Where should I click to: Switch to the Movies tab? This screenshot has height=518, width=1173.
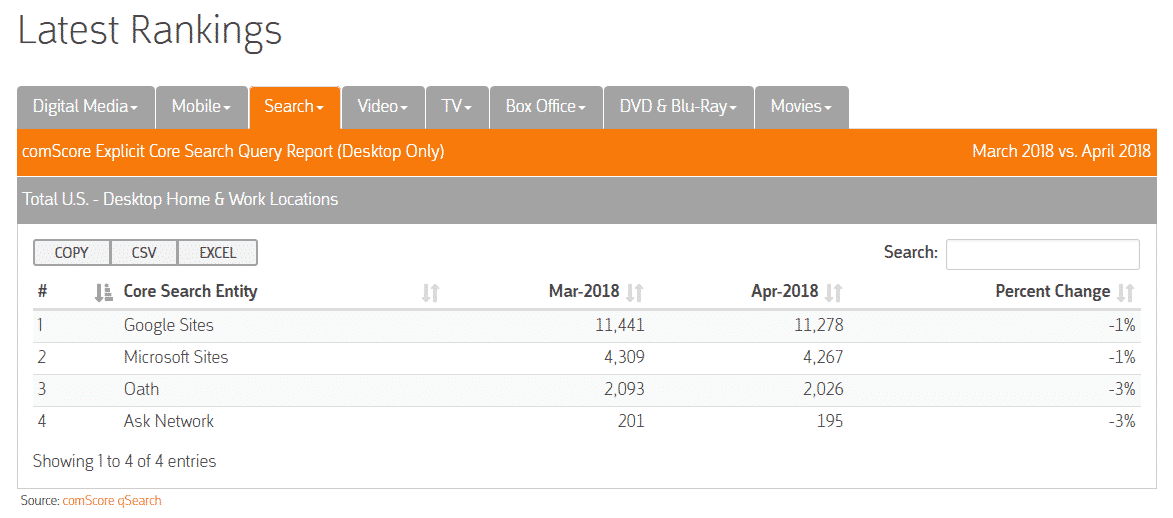point(802,107)
